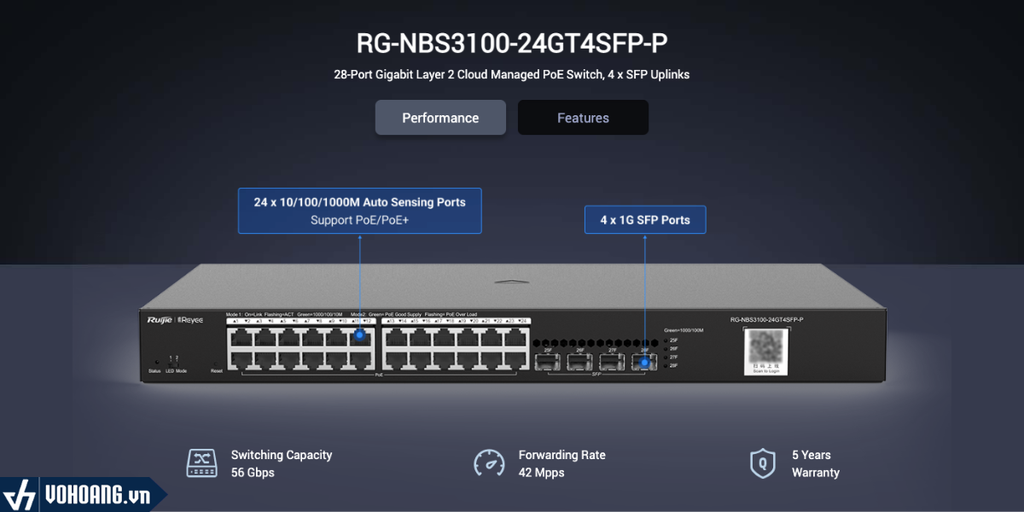This screenshot has width=1024, height=512.
Task: Click the Switching Capacity switch icon
Action: pyautogui.click(x=202, y=463)
